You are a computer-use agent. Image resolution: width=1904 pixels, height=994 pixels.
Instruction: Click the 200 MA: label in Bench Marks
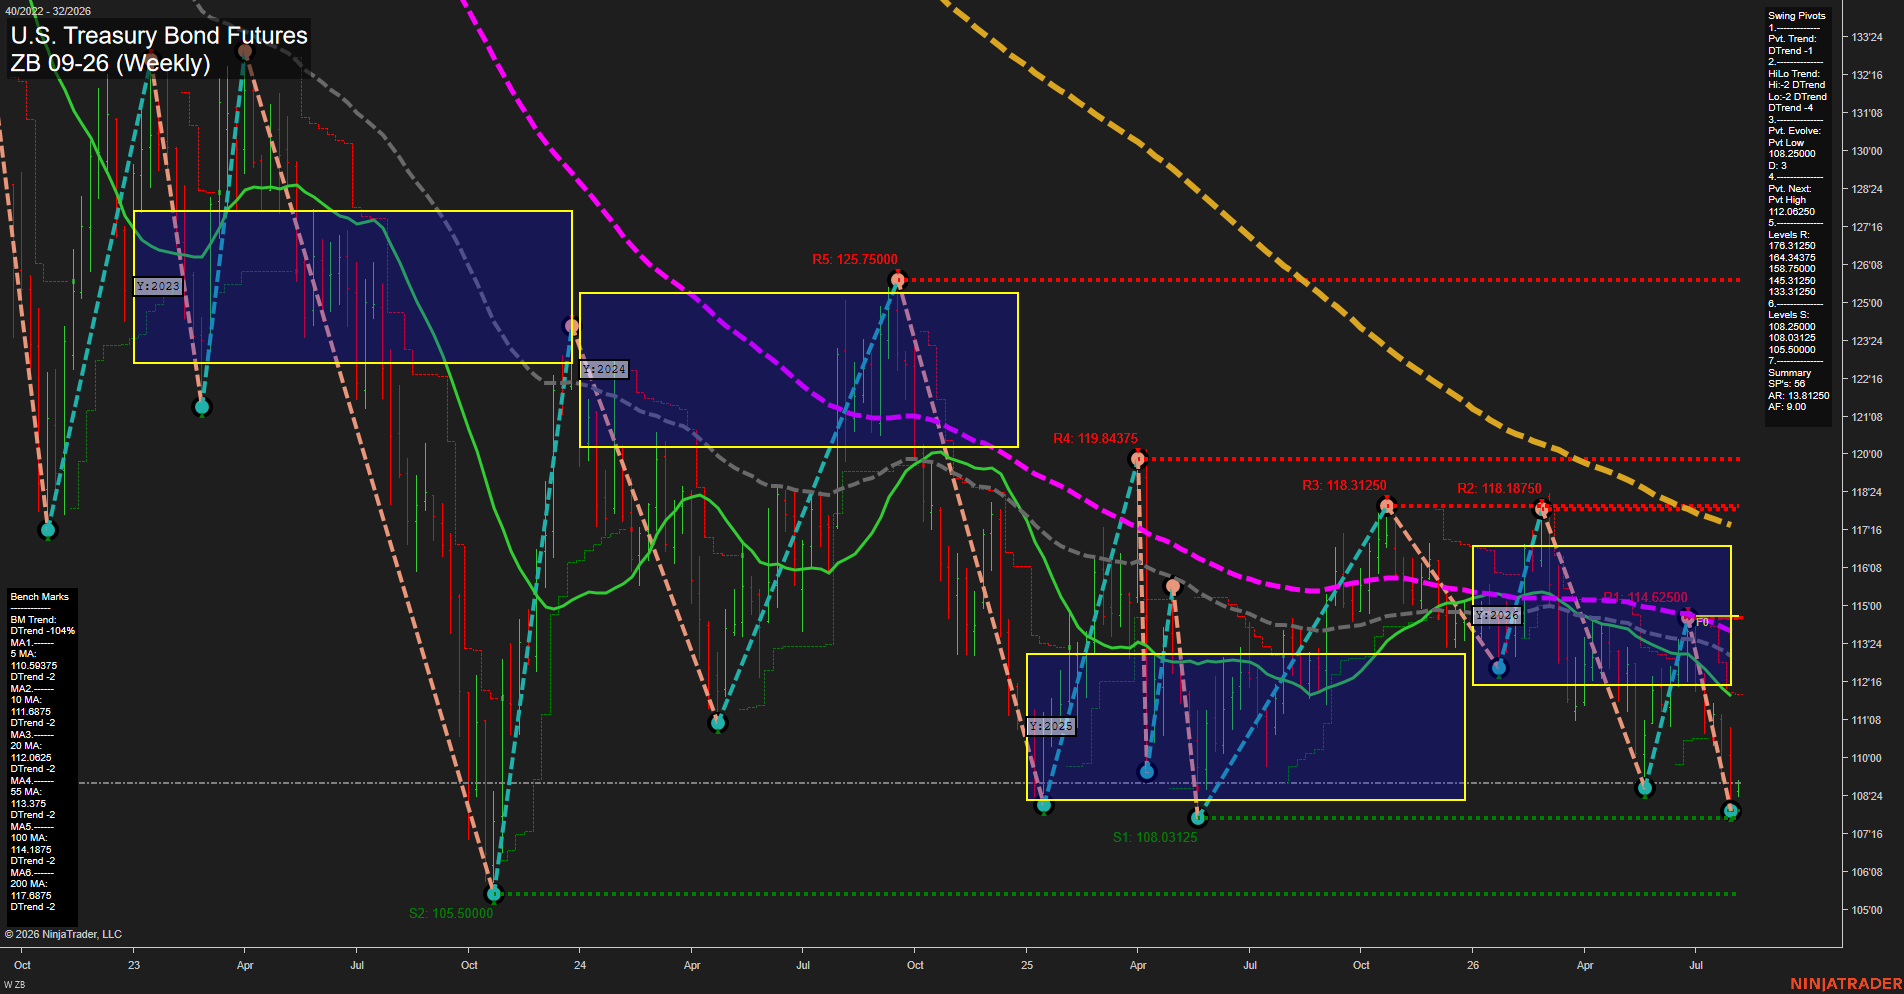[29, 884]
